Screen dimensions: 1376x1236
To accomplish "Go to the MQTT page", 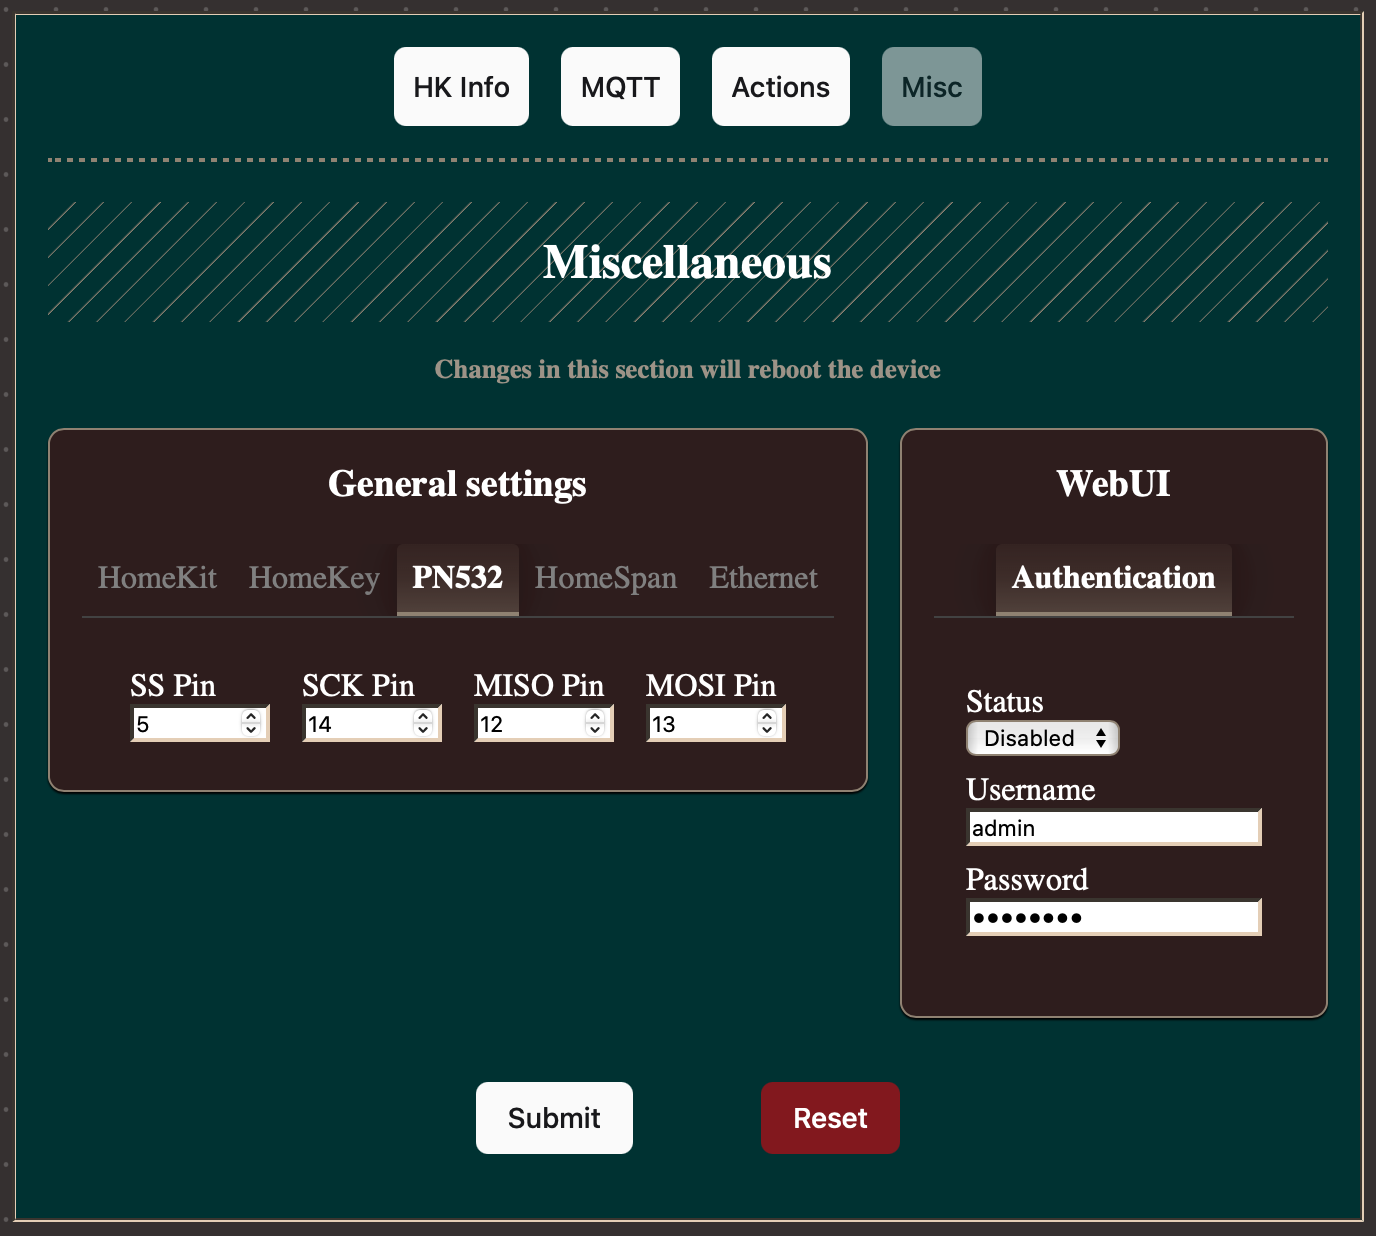I will (620, 87).
